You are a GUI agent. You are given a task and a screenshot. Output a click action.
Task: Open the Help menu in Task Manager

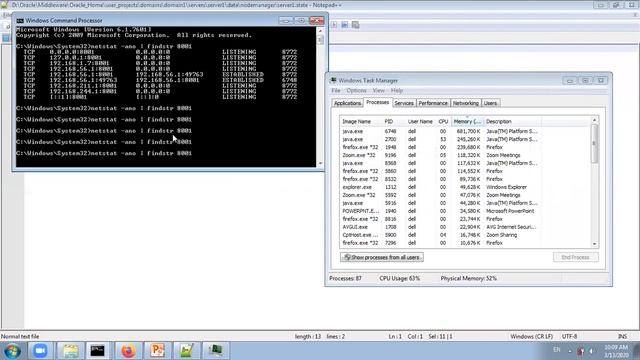coord(397,91)
